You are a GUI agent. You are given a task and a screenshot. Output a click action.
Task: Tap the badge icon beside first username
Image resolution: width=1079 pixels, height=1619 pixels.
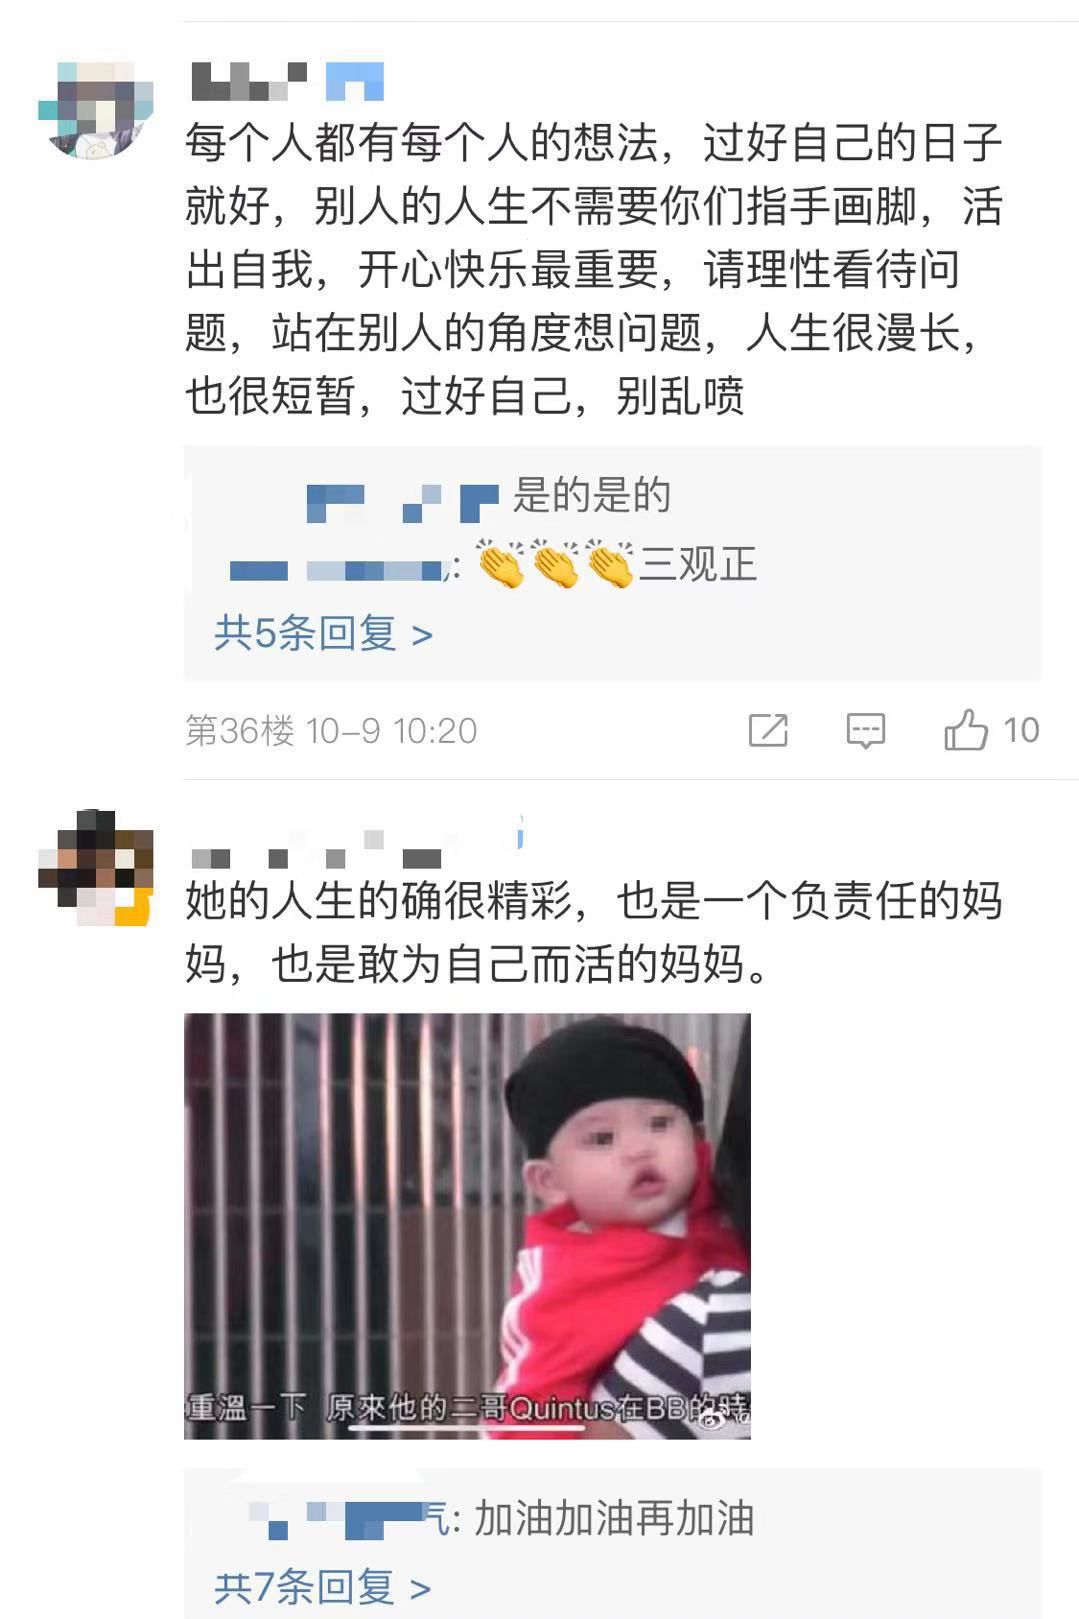(x=355, y=81)
